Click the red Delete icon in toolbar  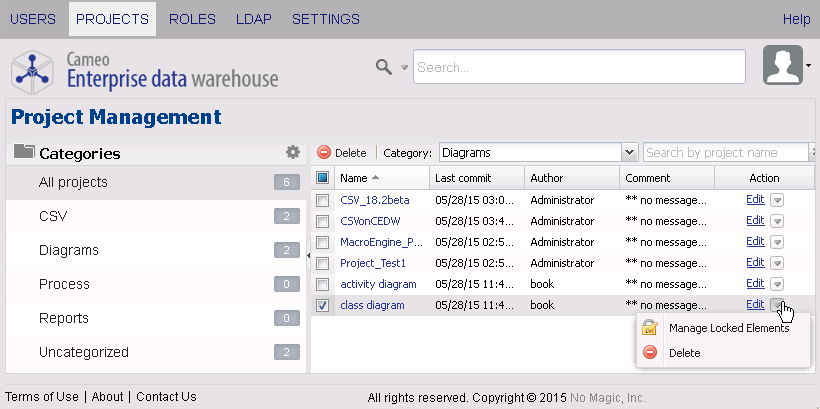click(324, 153)
